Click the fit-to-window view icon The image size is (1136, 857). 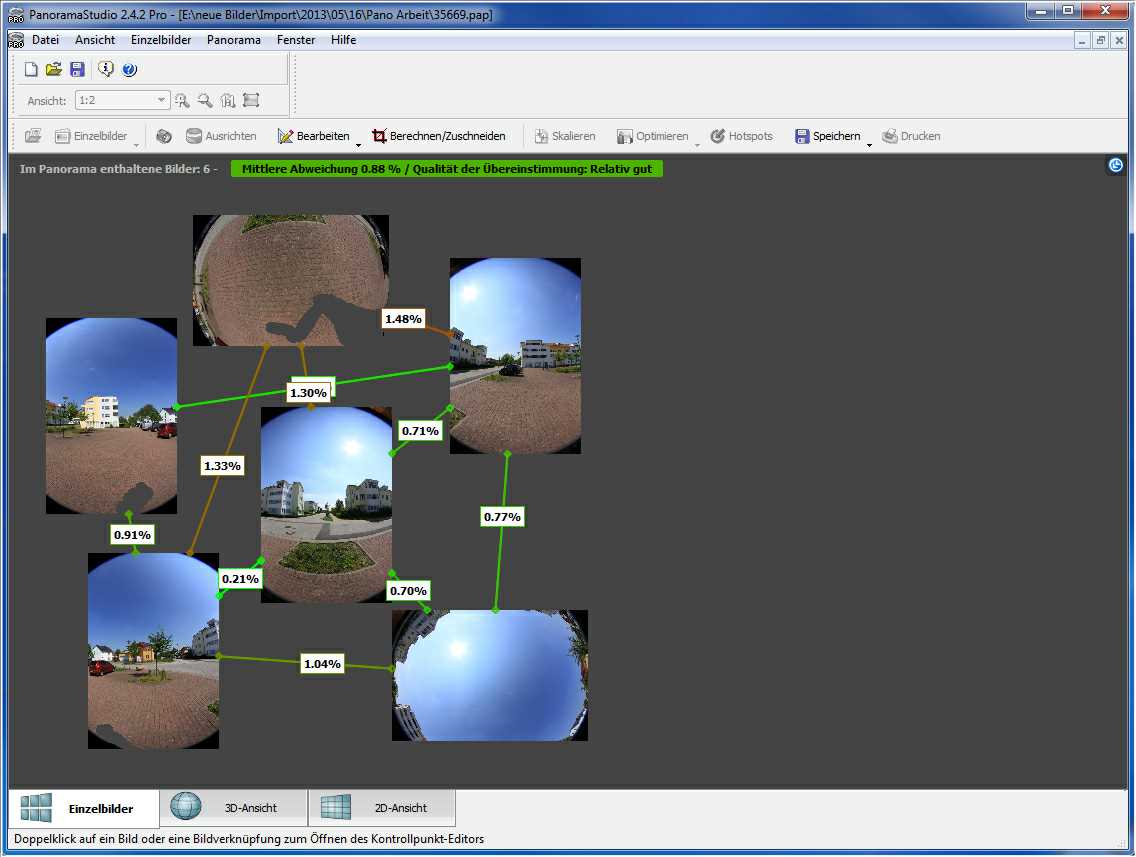251,100
